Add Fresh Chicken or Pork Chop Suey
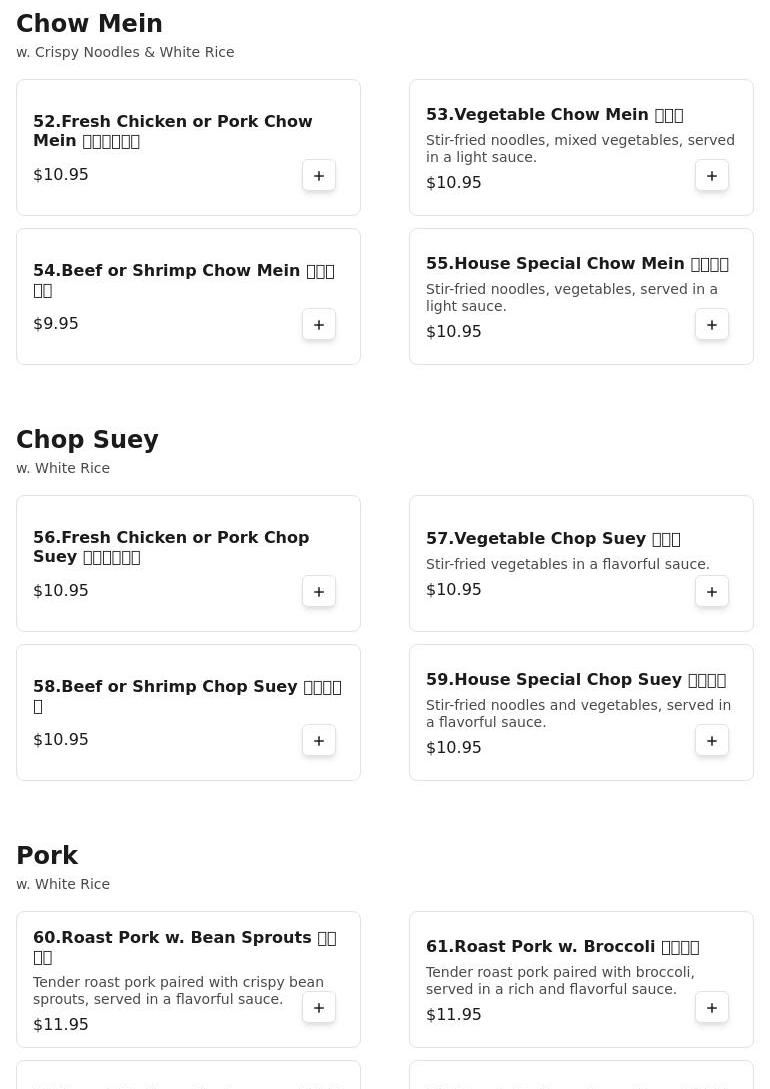 click(319, 592)
